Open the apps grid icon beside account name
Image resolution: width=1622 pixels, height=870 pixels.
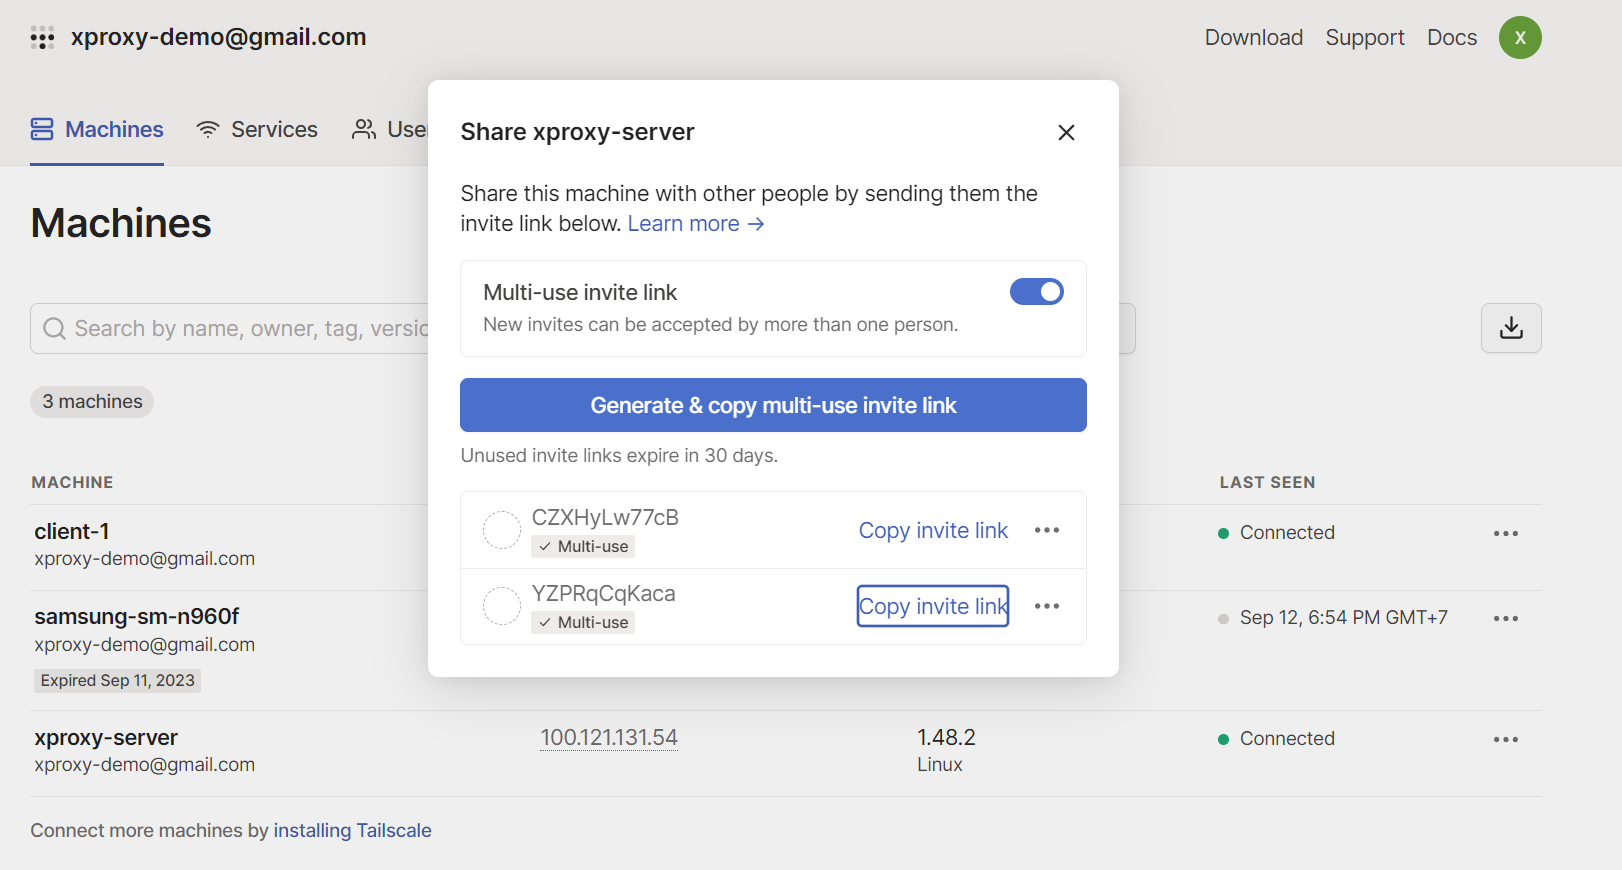(x=42, y=38)
